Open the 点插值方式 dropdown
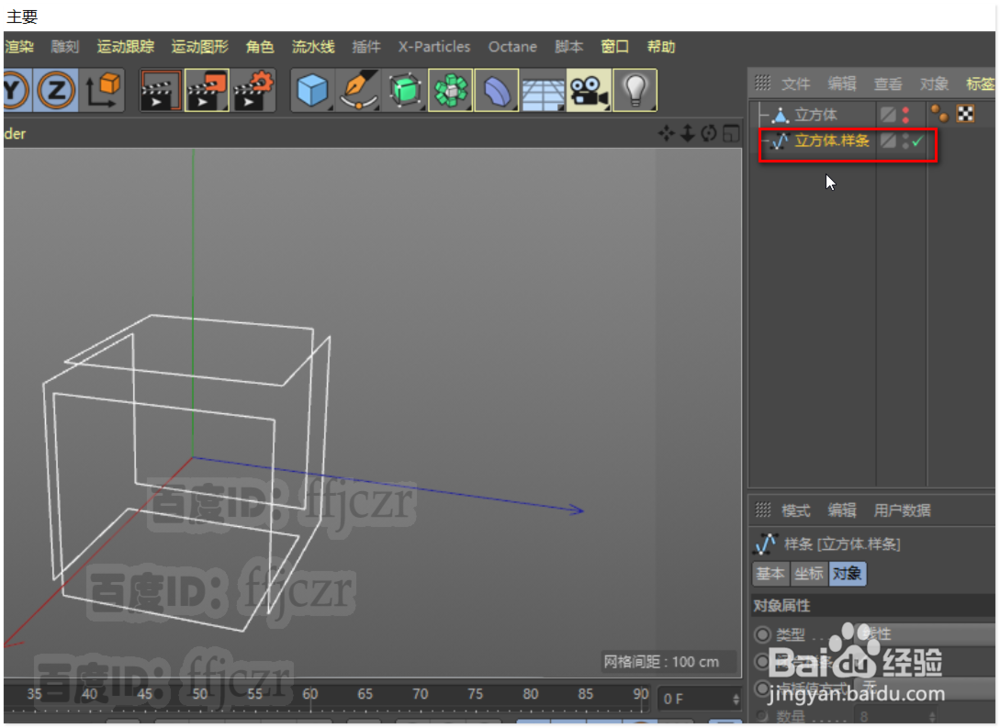 [x=924, y=688]
